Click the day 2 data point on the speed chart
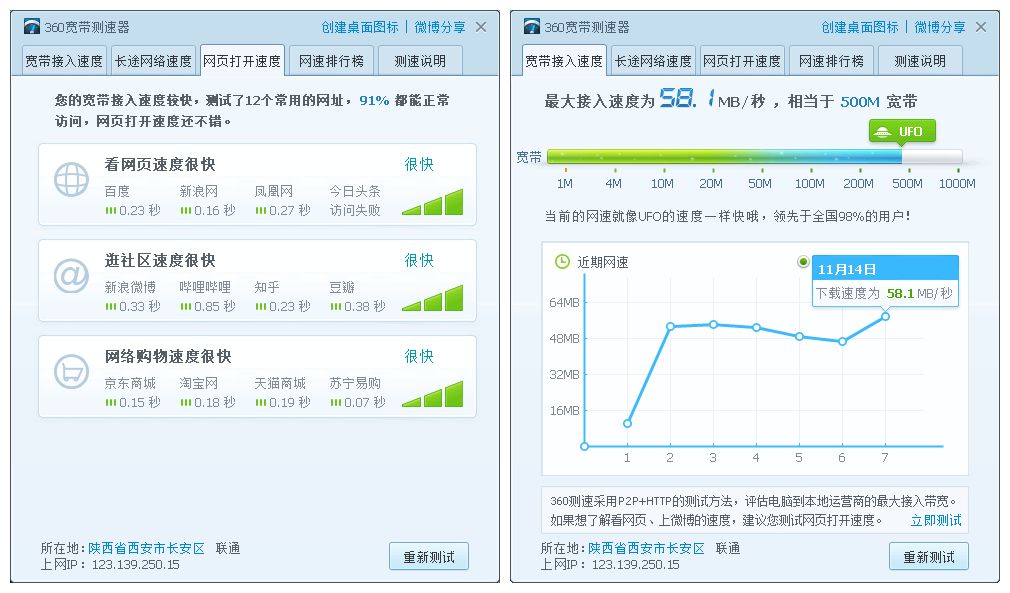The width and height of the screenshot is (1010, 593). (670, 326)
